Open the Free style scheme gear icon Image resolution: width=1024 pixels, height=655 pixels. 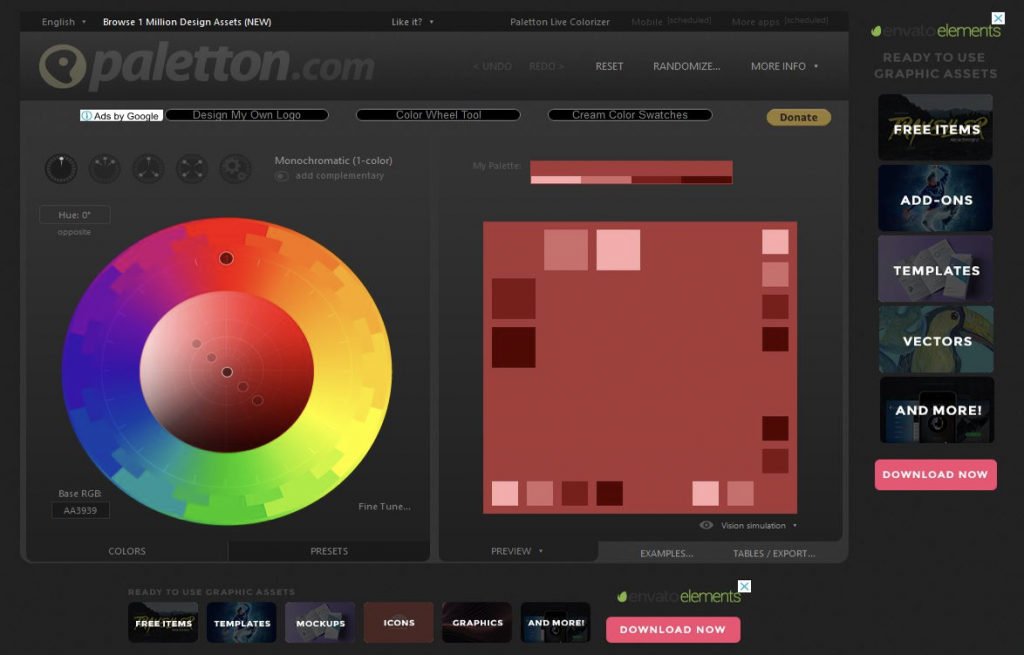236,168
